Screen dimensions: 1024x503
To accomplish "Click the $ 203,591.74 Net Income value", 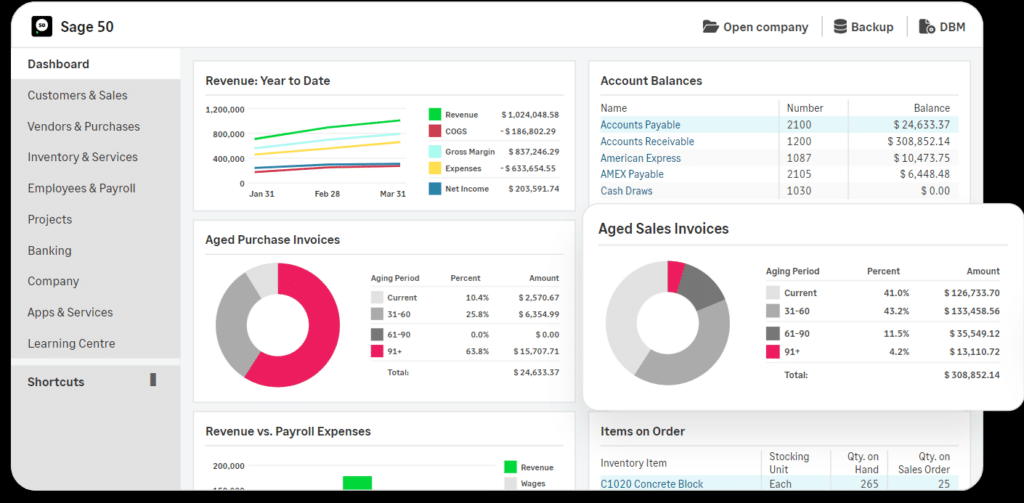I will pyautogui.click(x=534, y=189).
